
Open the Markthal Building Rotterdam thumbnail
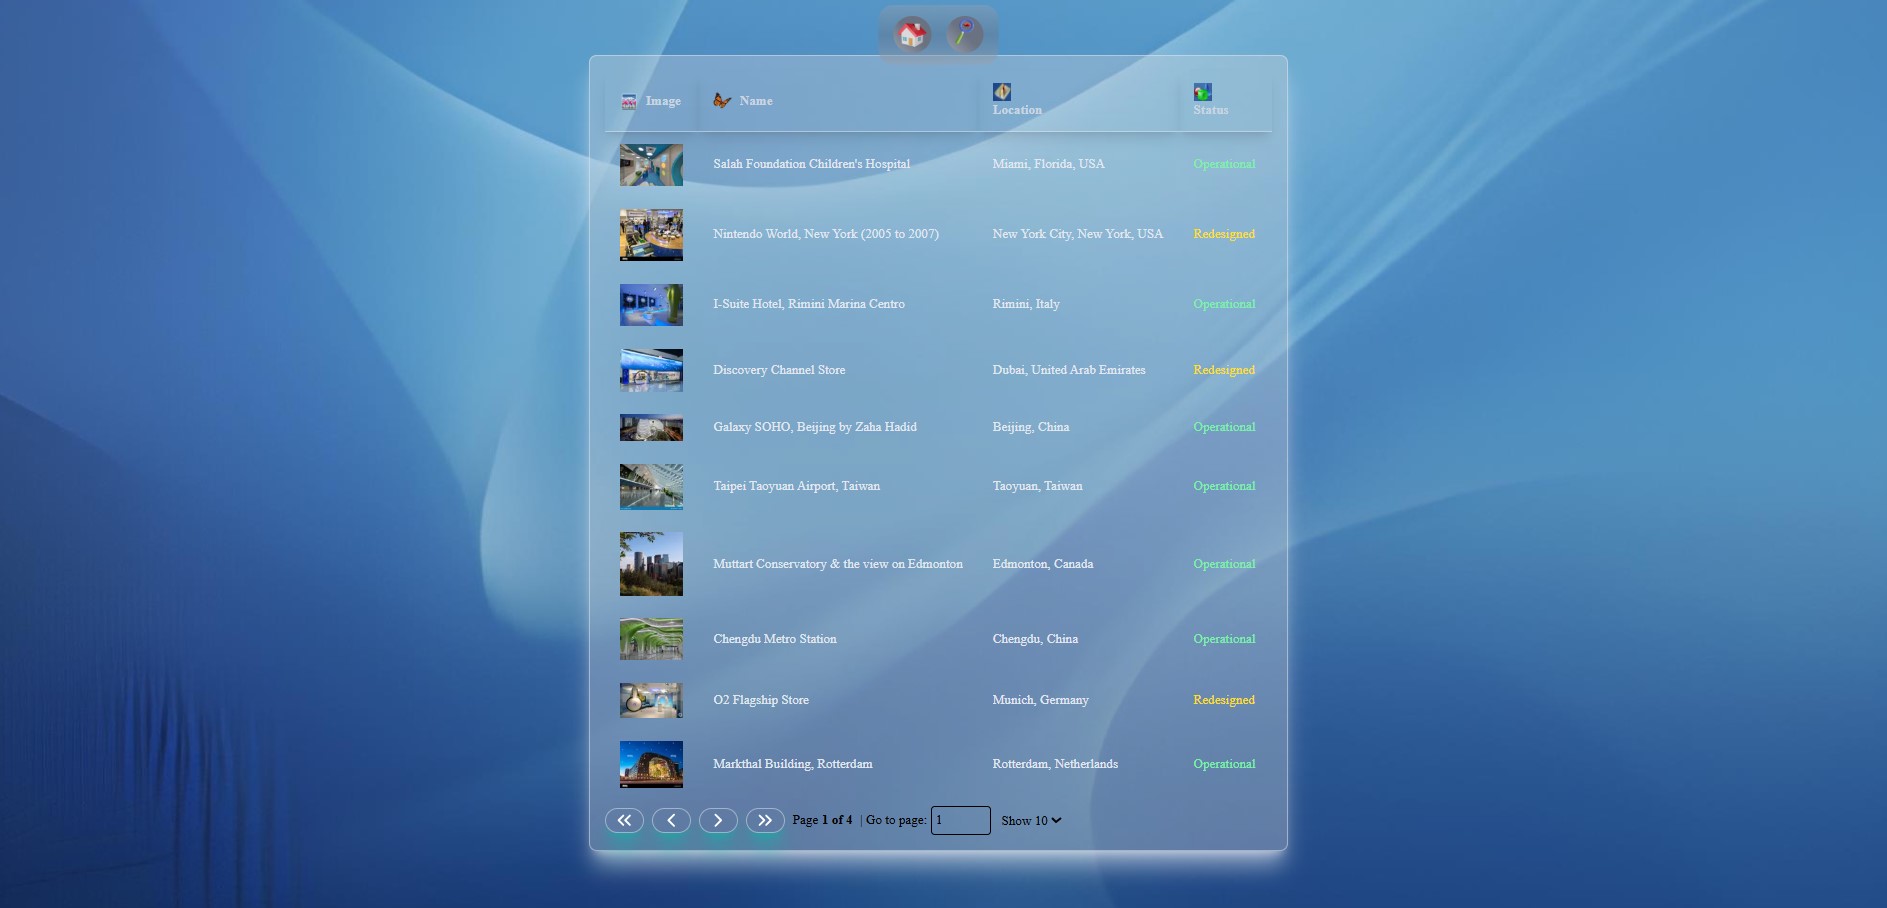651,764
